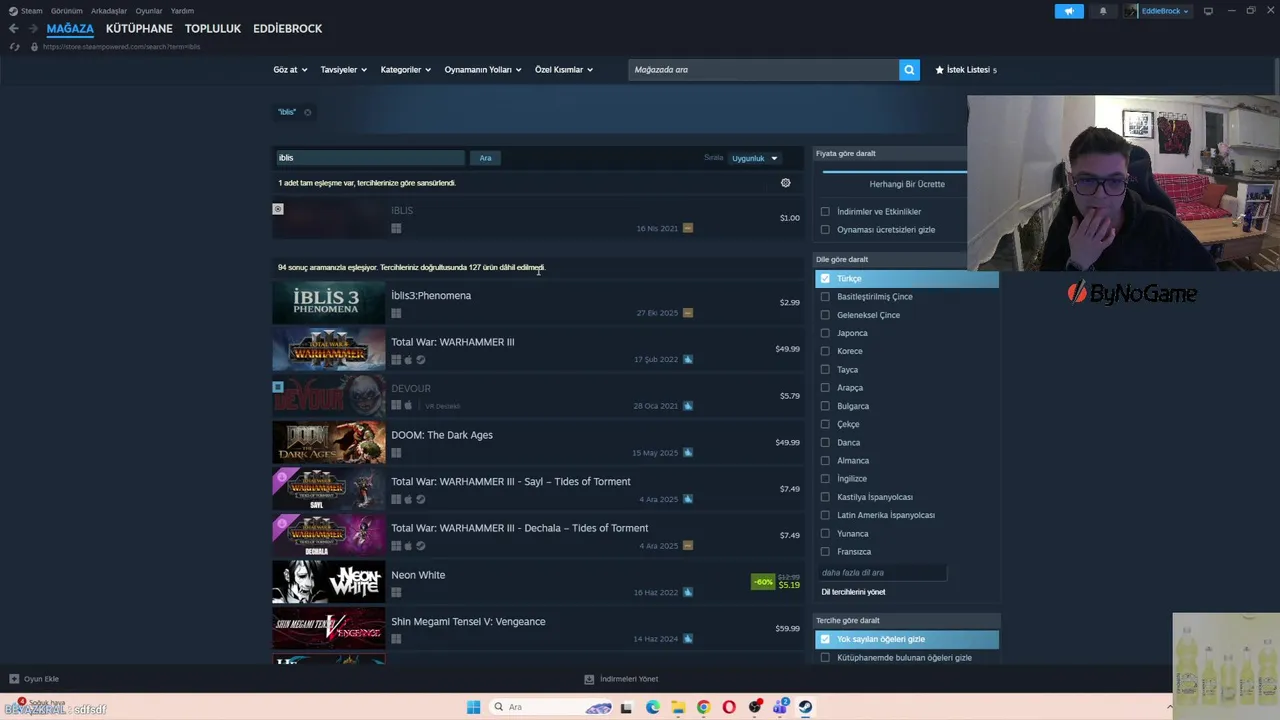Click the İblis3 Phenomena thumbnail
Screen dimensions: 1280x720
328,302
